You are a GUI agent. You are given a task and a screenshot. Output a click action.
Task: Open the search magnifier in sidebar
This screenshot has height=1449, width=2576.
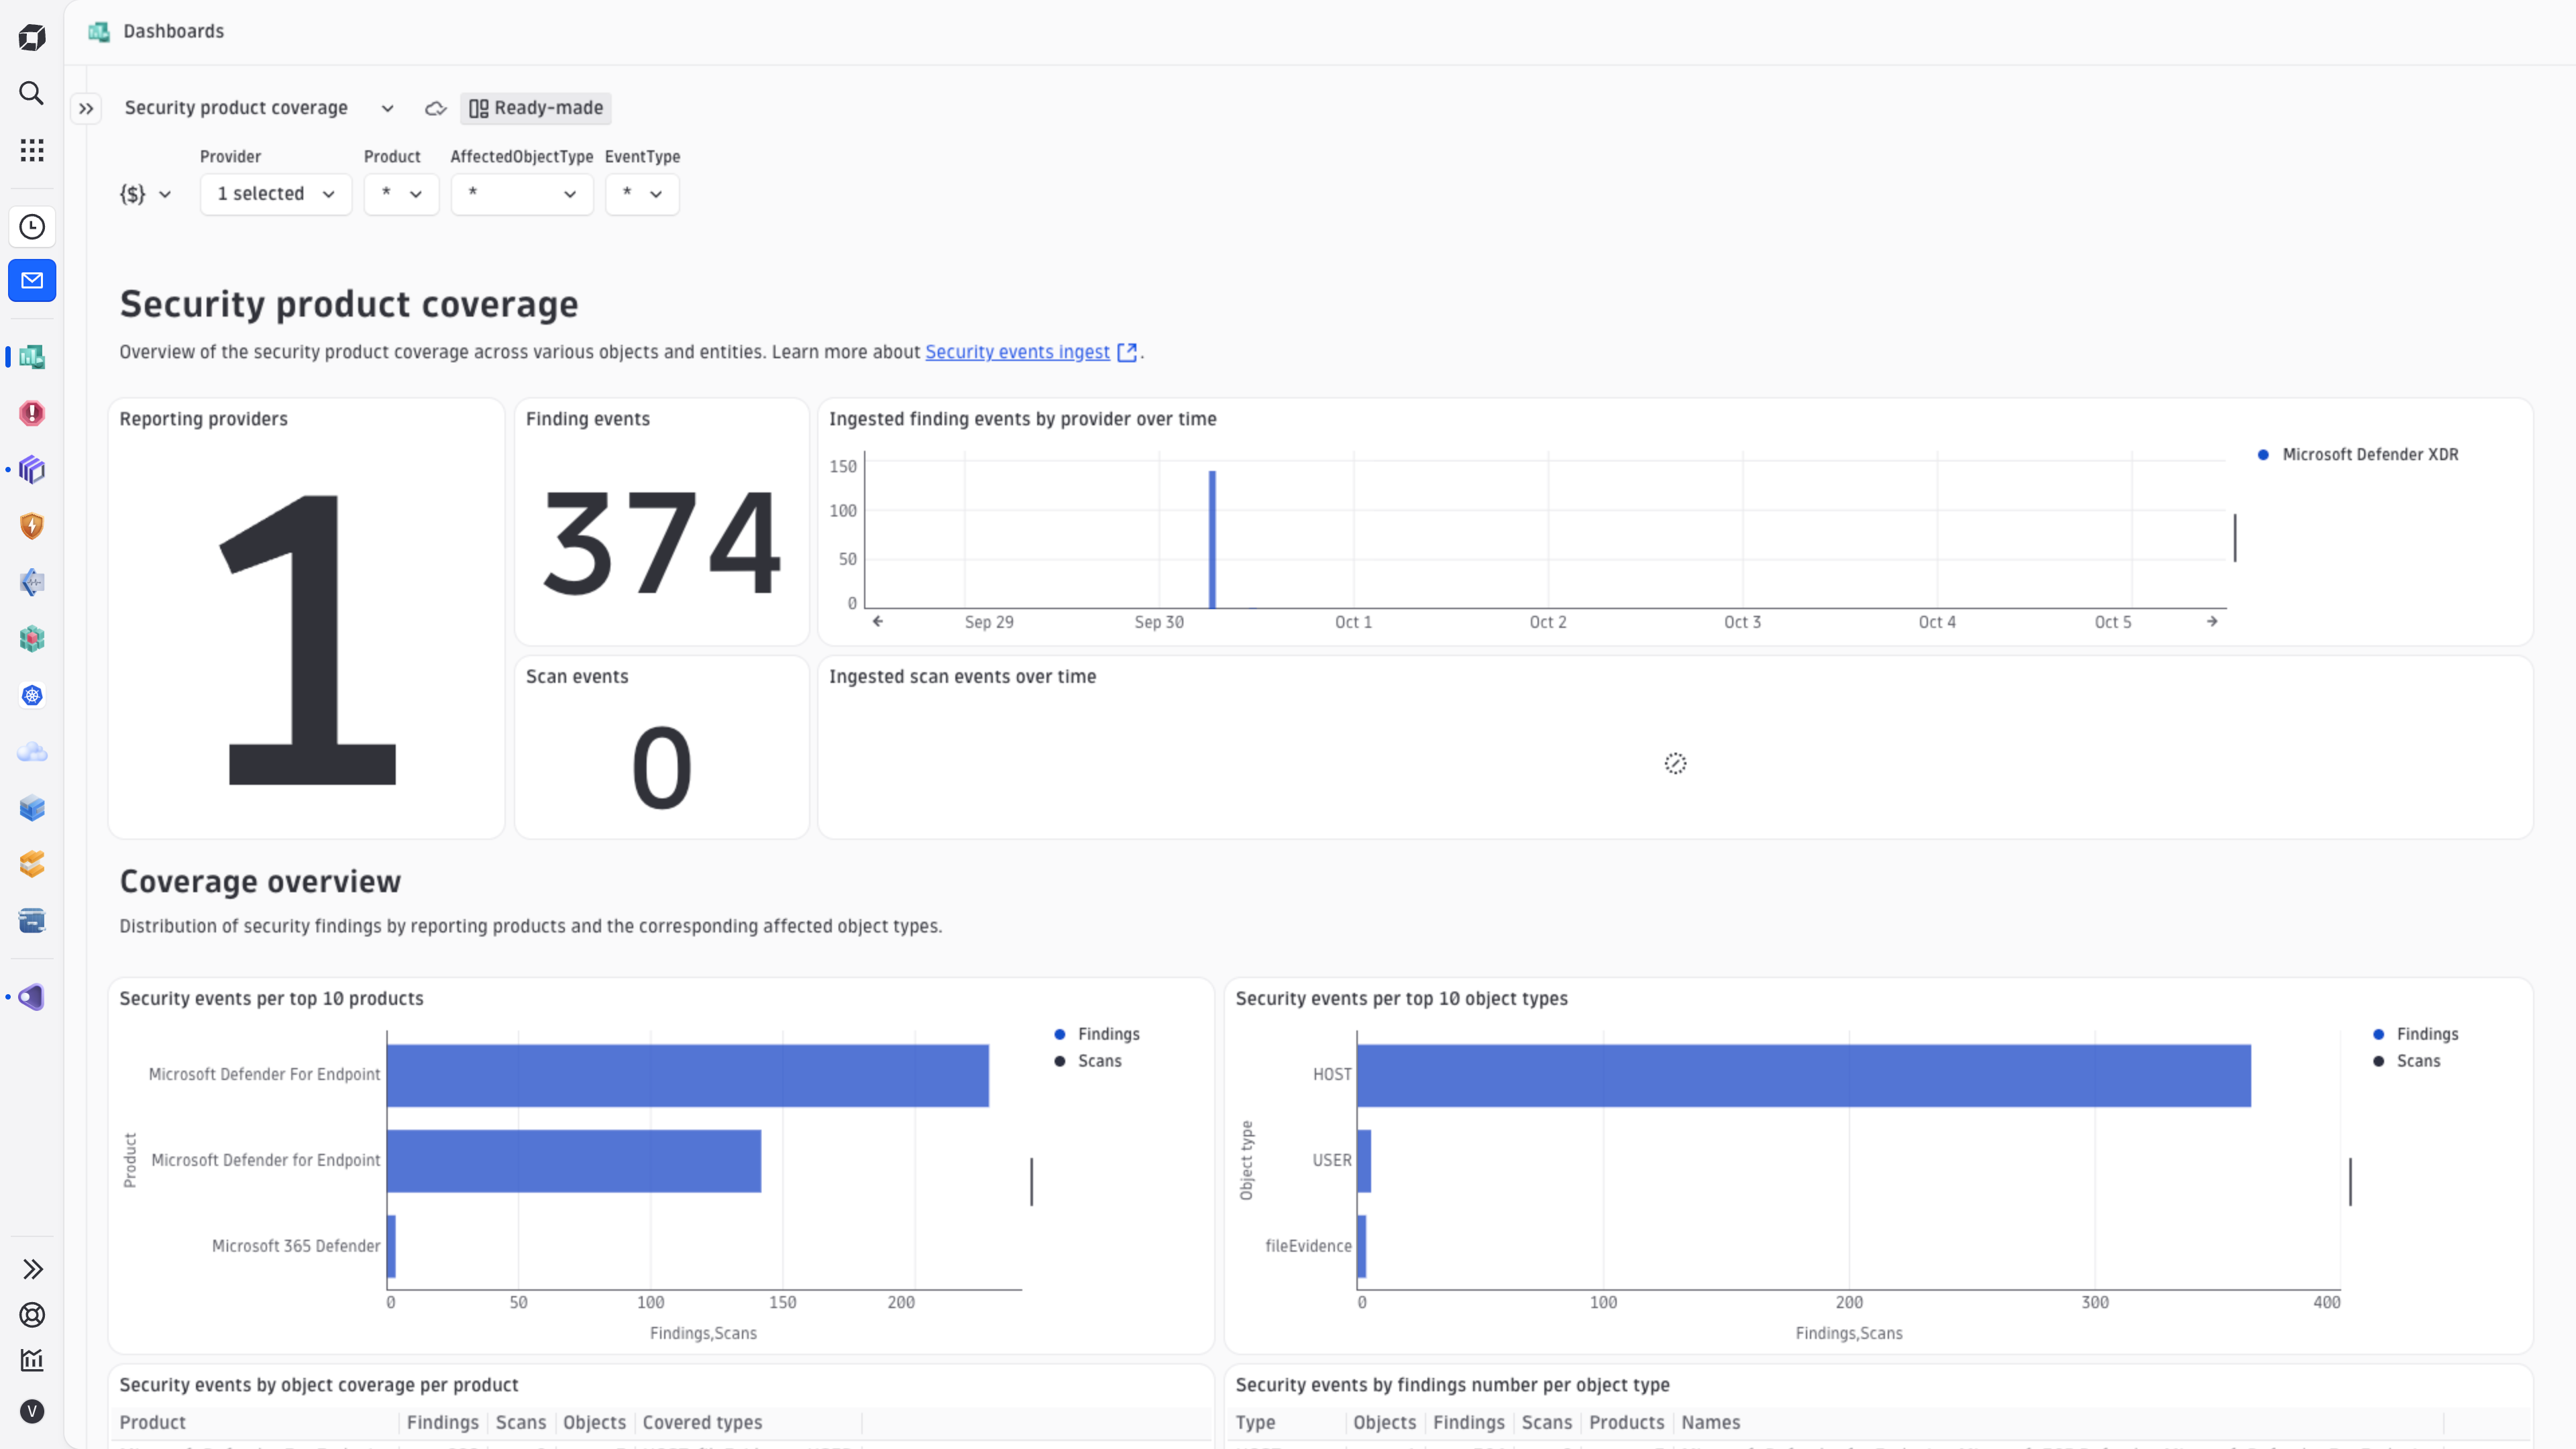click(32, 93)
